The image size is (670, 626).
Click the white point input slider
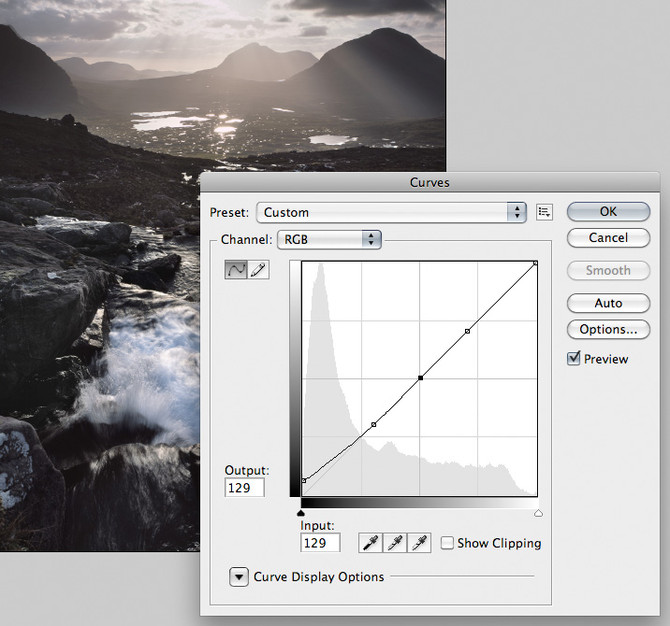tap(538, 513)
